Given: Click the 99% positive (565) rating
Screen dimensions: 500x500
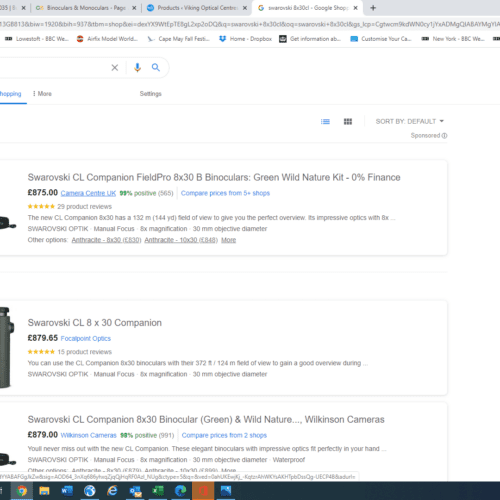Looking at the screenshot, I should [146, 193].
